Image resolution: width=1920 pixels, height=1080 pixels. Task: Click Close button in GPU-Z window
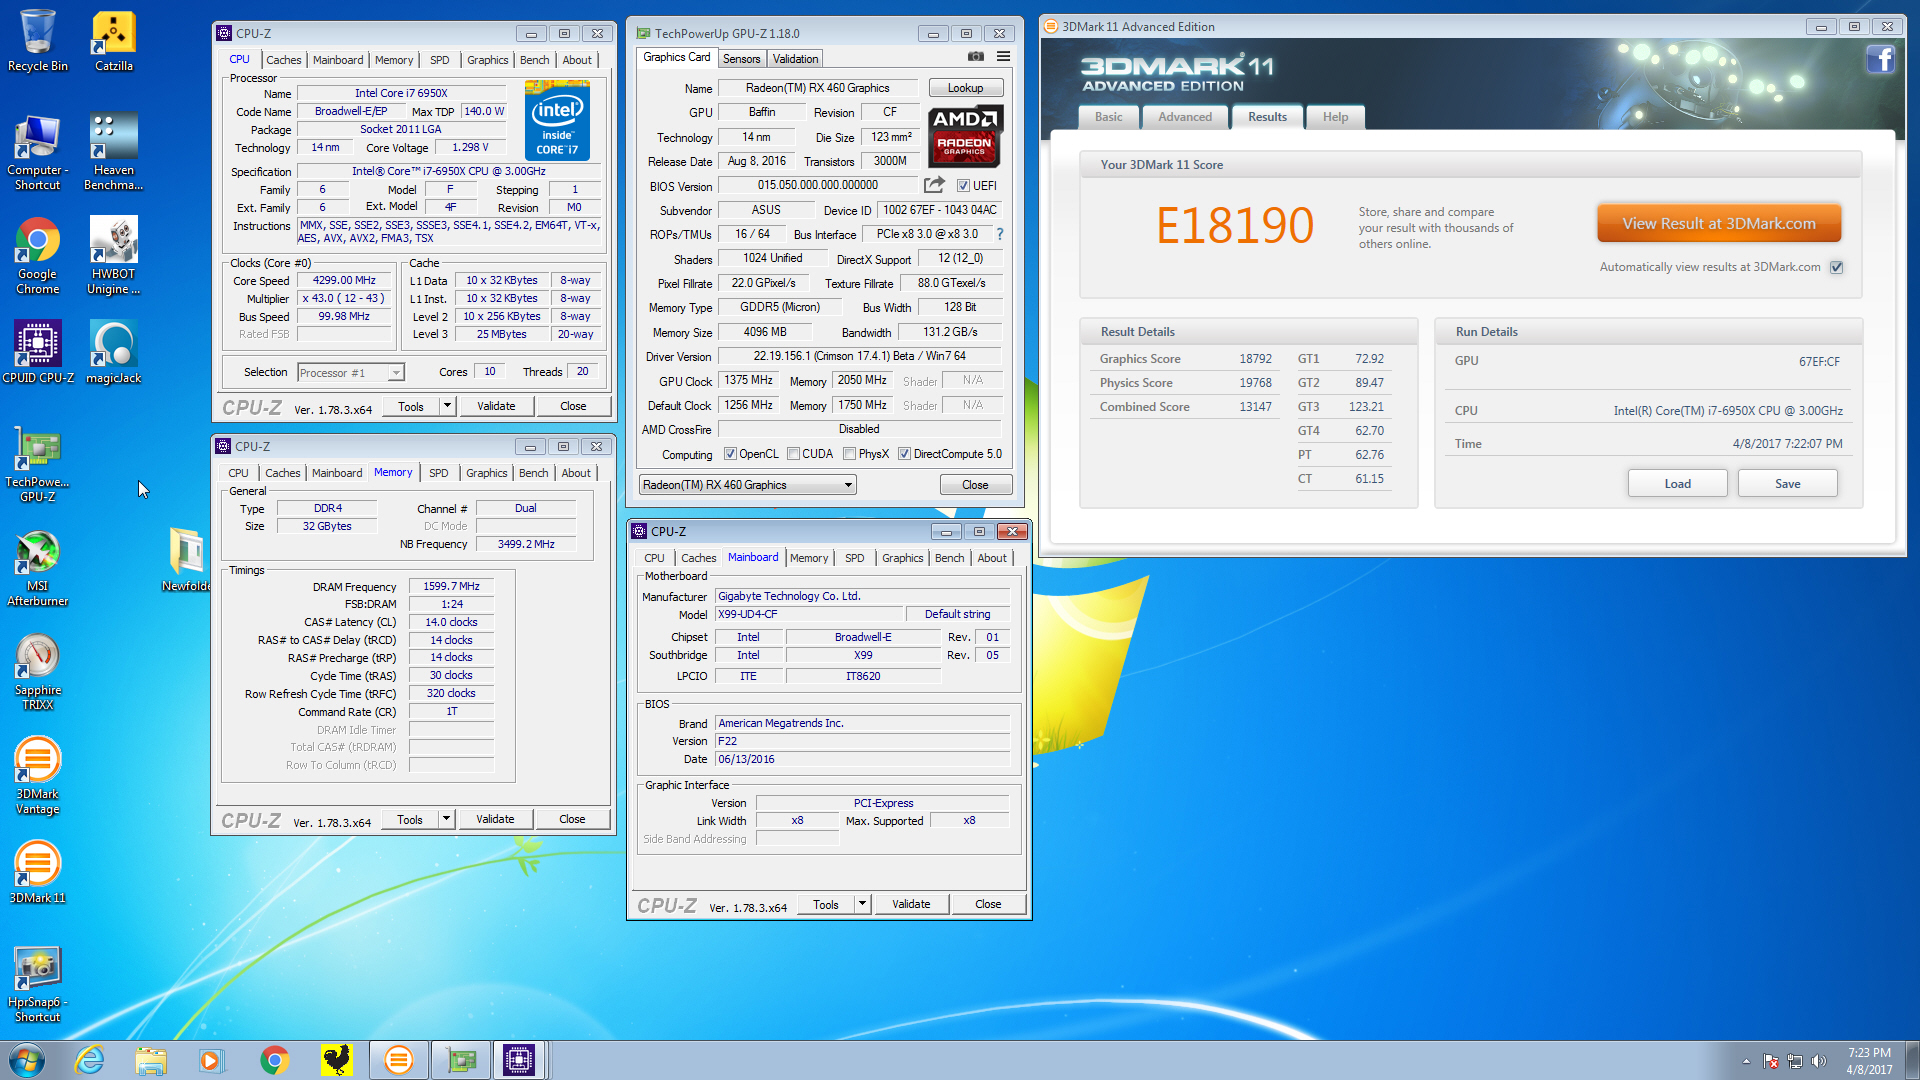tap(975, 485)
